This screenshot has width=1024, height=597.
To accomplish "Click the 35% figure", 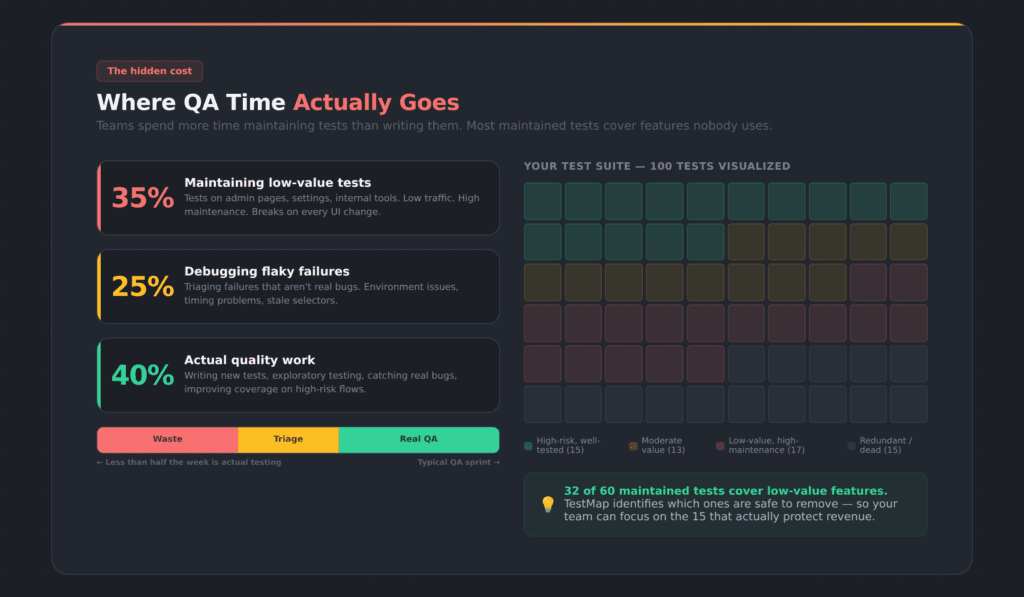I will pyautogui.click(x=142, y=198).
